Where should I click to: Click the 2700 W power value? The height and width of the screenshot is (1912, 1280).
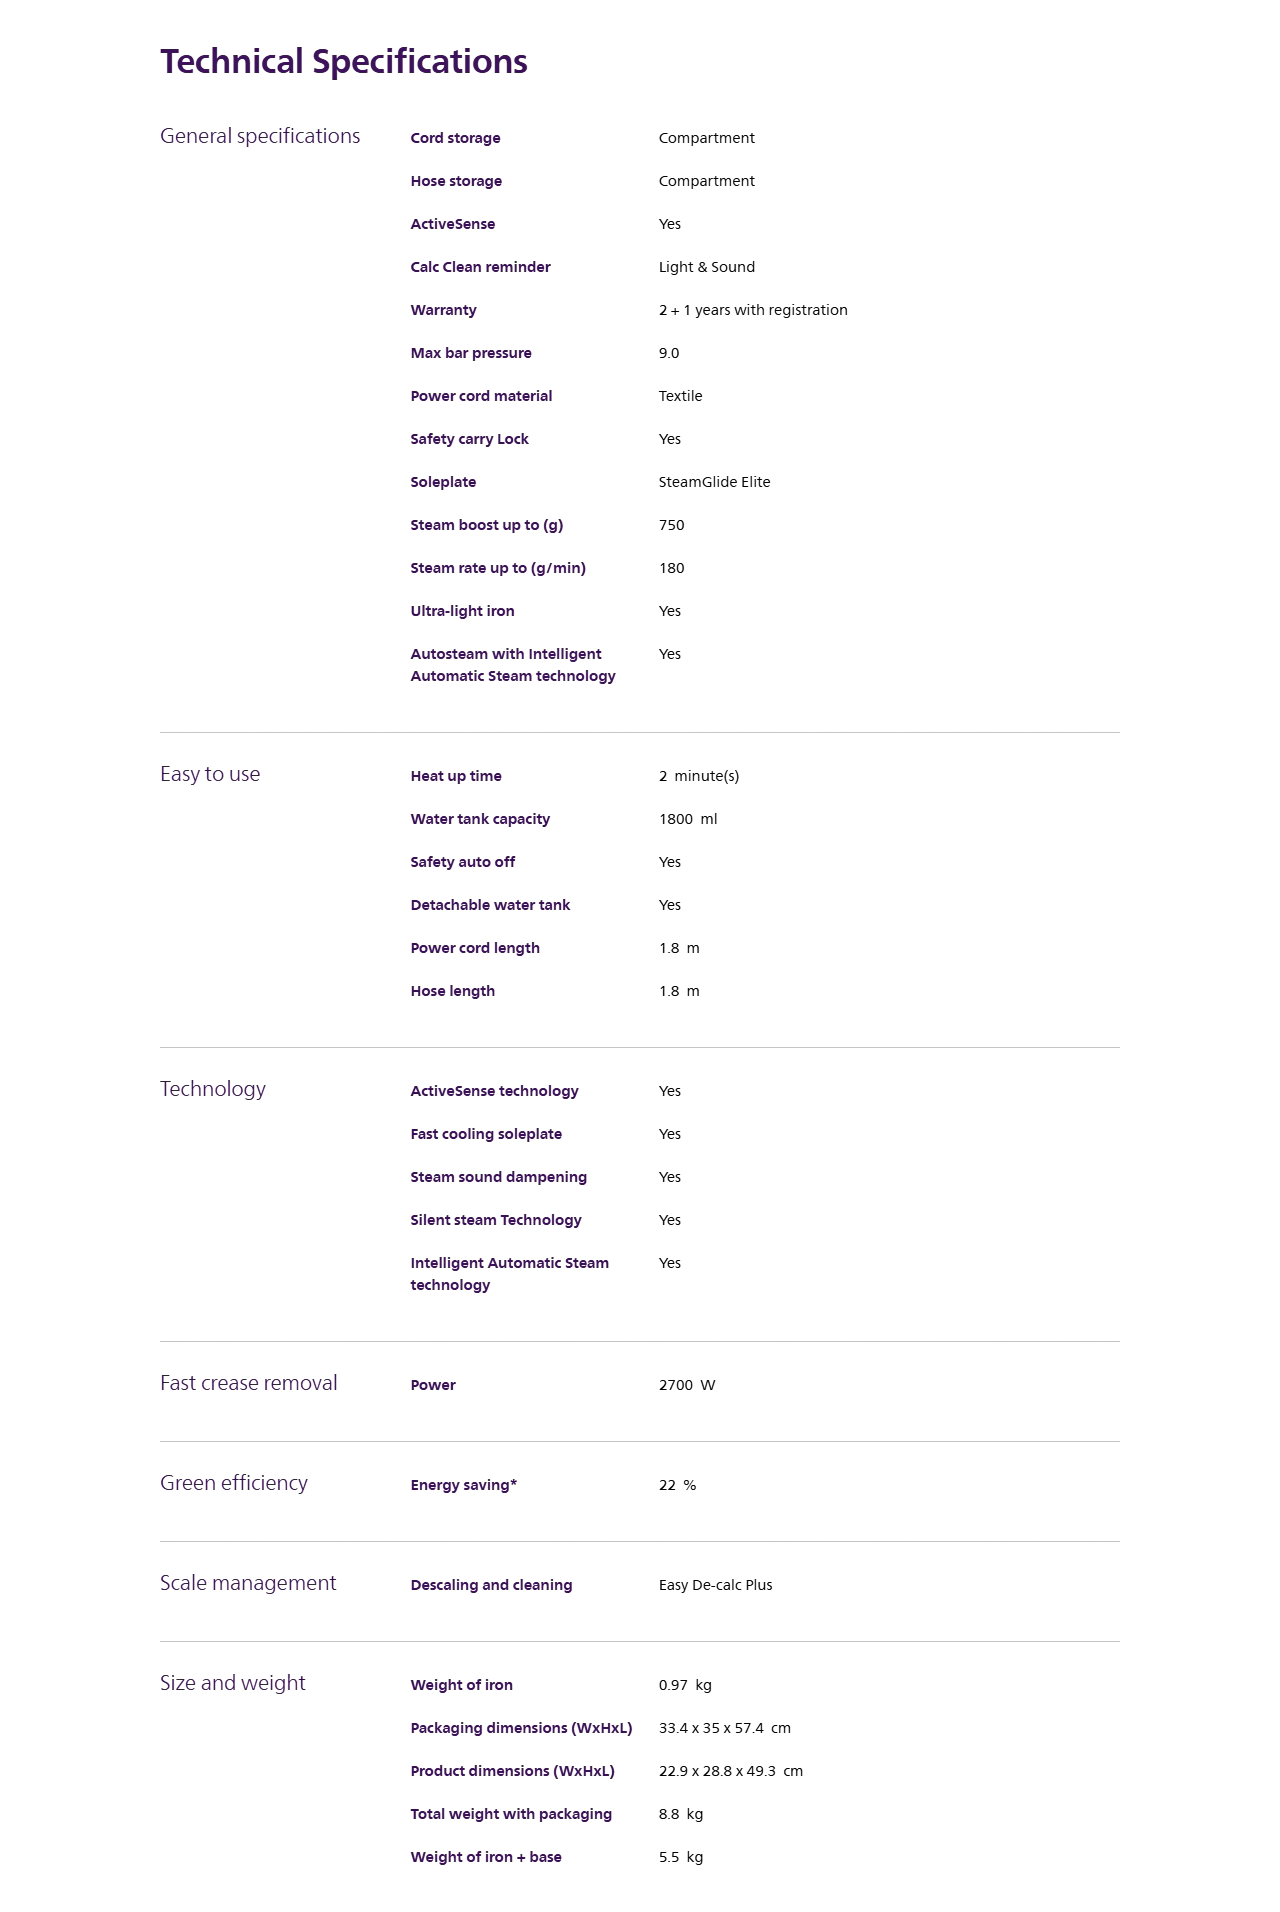[x=687, y=1385]
